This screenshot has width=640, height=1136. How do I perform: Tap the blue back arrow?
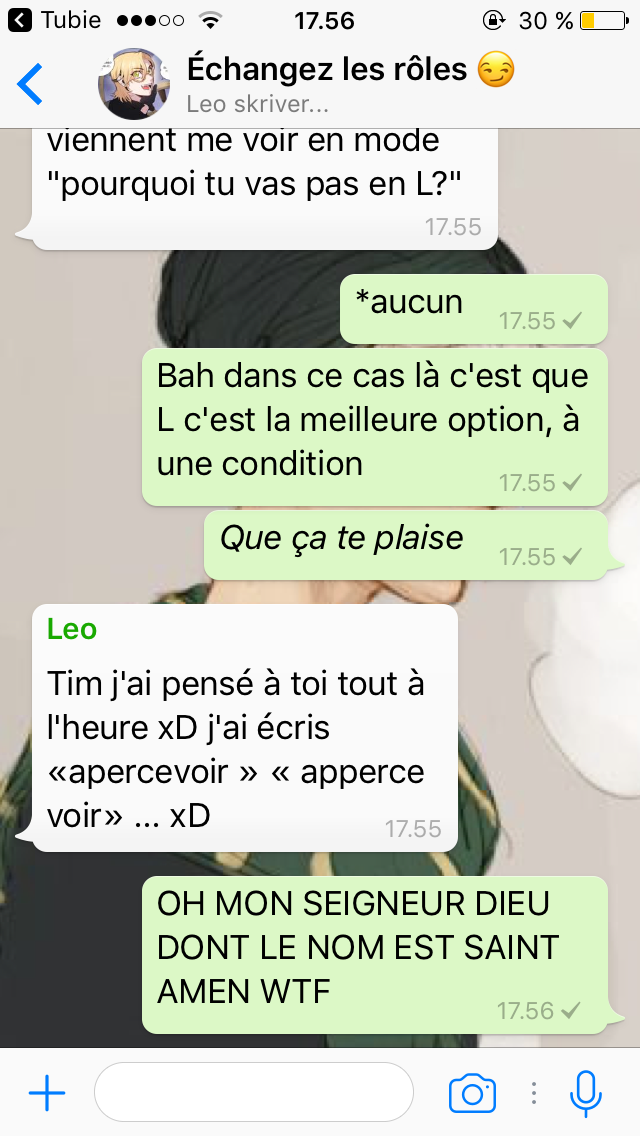pos(30,84)
